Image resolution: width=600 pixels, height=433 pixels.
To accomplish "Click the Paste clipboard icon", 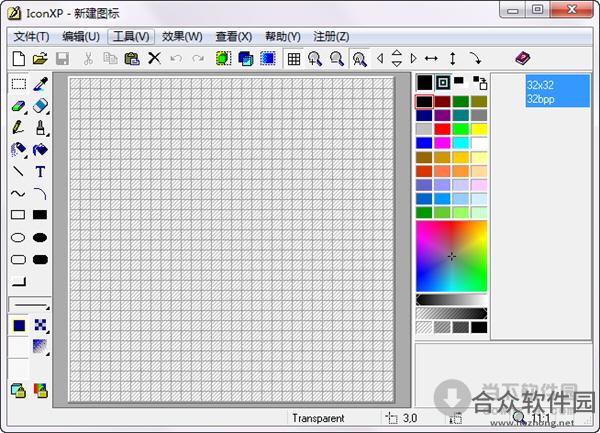I will tap(132, 59).
